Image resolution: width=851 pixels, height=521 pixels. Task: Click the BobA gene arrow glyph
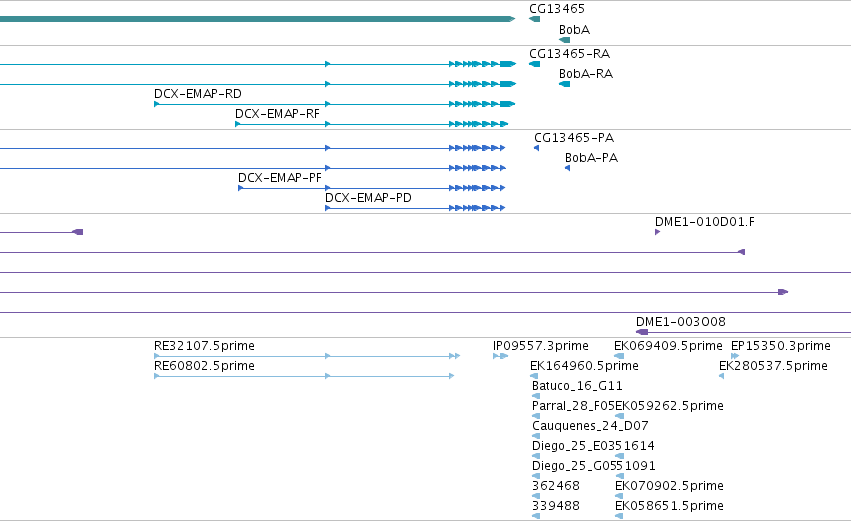click(x=564, y=40)
